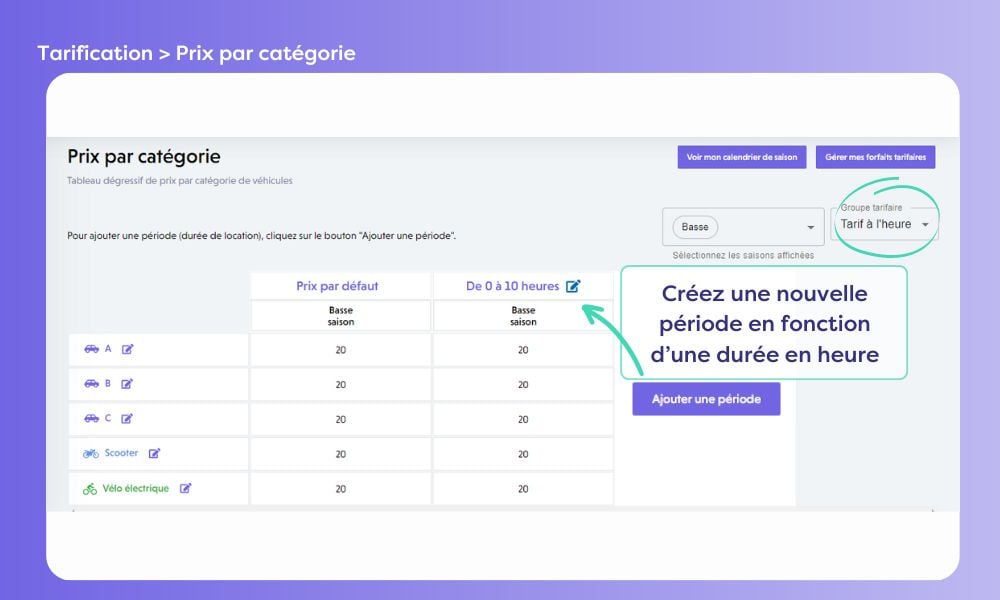Image resolution: width=1000 pixels, height=600 pixels.
Task: Open 'Voir mon calendrier de saison'
Action: point(741,157)
